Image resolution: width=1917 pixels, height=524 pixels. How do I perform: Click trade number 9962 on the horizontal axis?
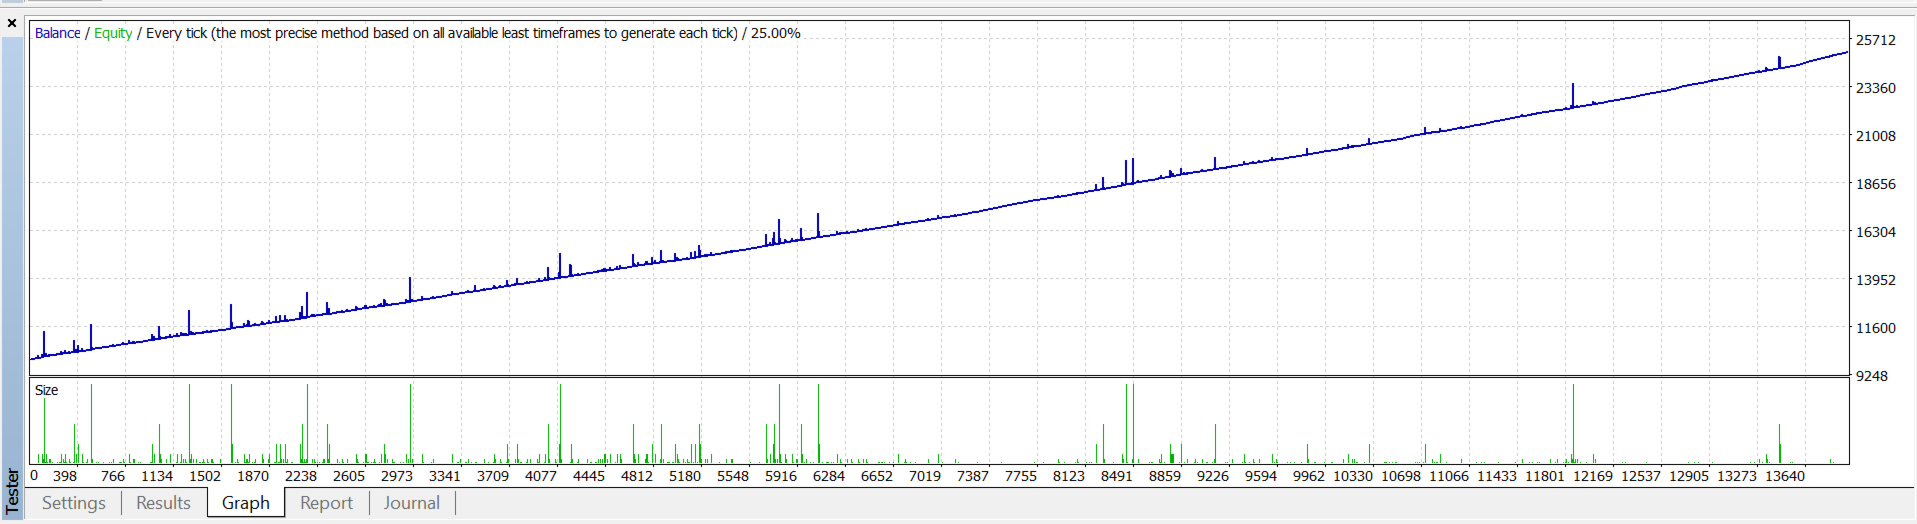pyautogui.click(x=1309, y=476)
